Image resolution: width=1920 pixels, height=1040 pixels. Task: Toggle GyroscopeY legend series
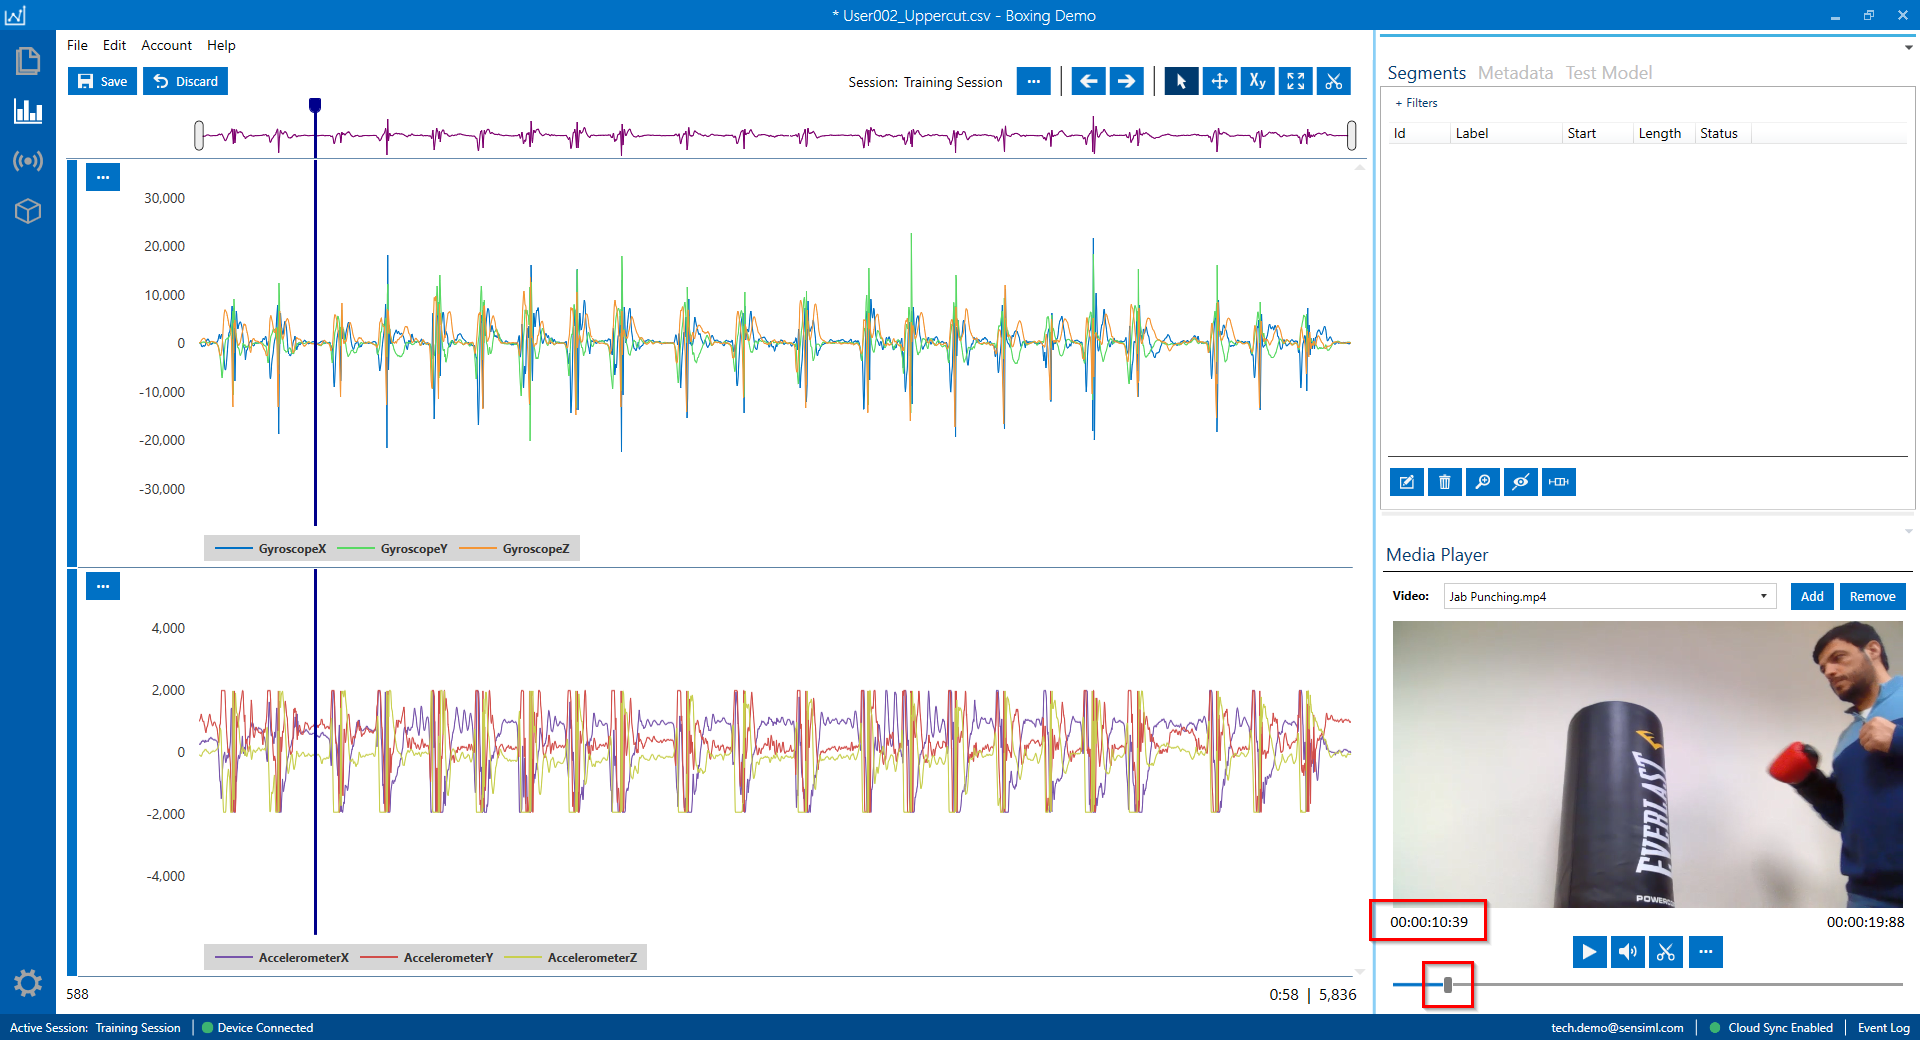point(392,549)
